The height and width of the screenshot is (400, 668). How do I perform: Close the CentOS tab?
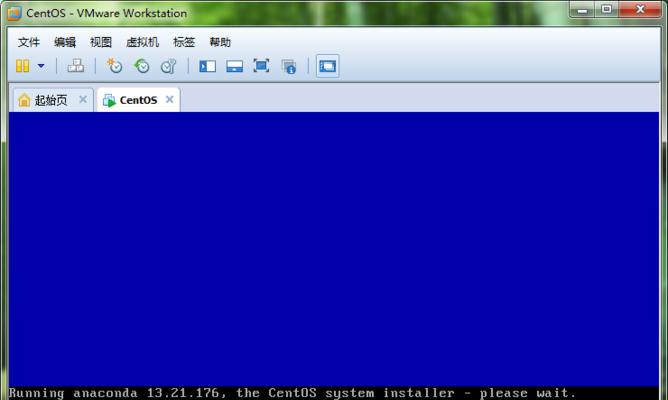point(170,100)
